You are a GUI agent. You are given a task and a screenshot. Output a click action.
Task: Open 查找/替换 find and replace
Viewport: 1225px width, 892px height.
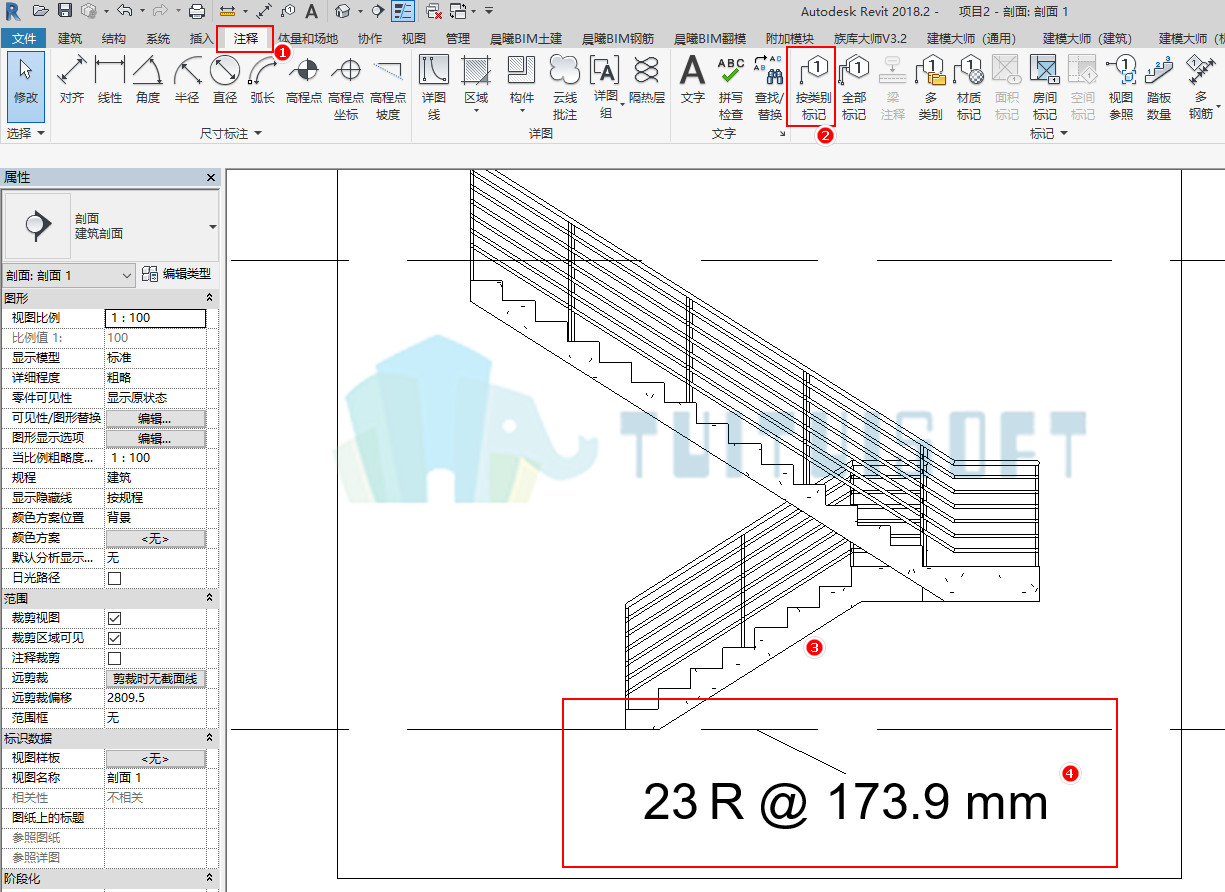pos(769,88)
